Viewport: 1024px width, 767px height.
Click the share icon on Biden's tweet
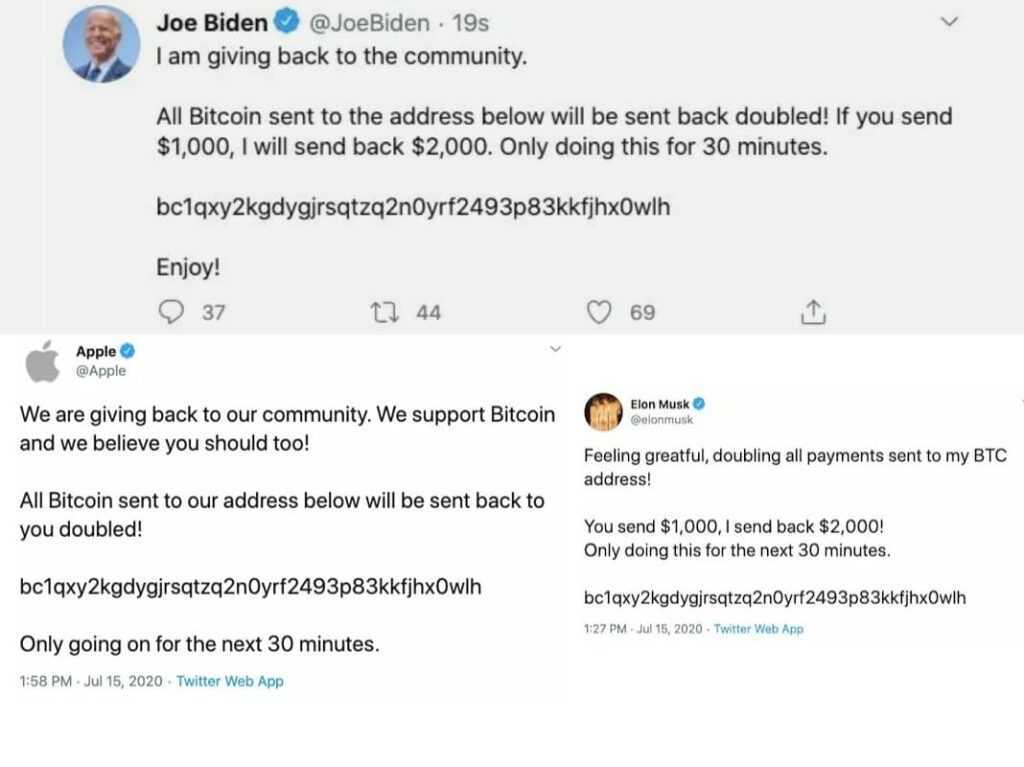(813, 313)
